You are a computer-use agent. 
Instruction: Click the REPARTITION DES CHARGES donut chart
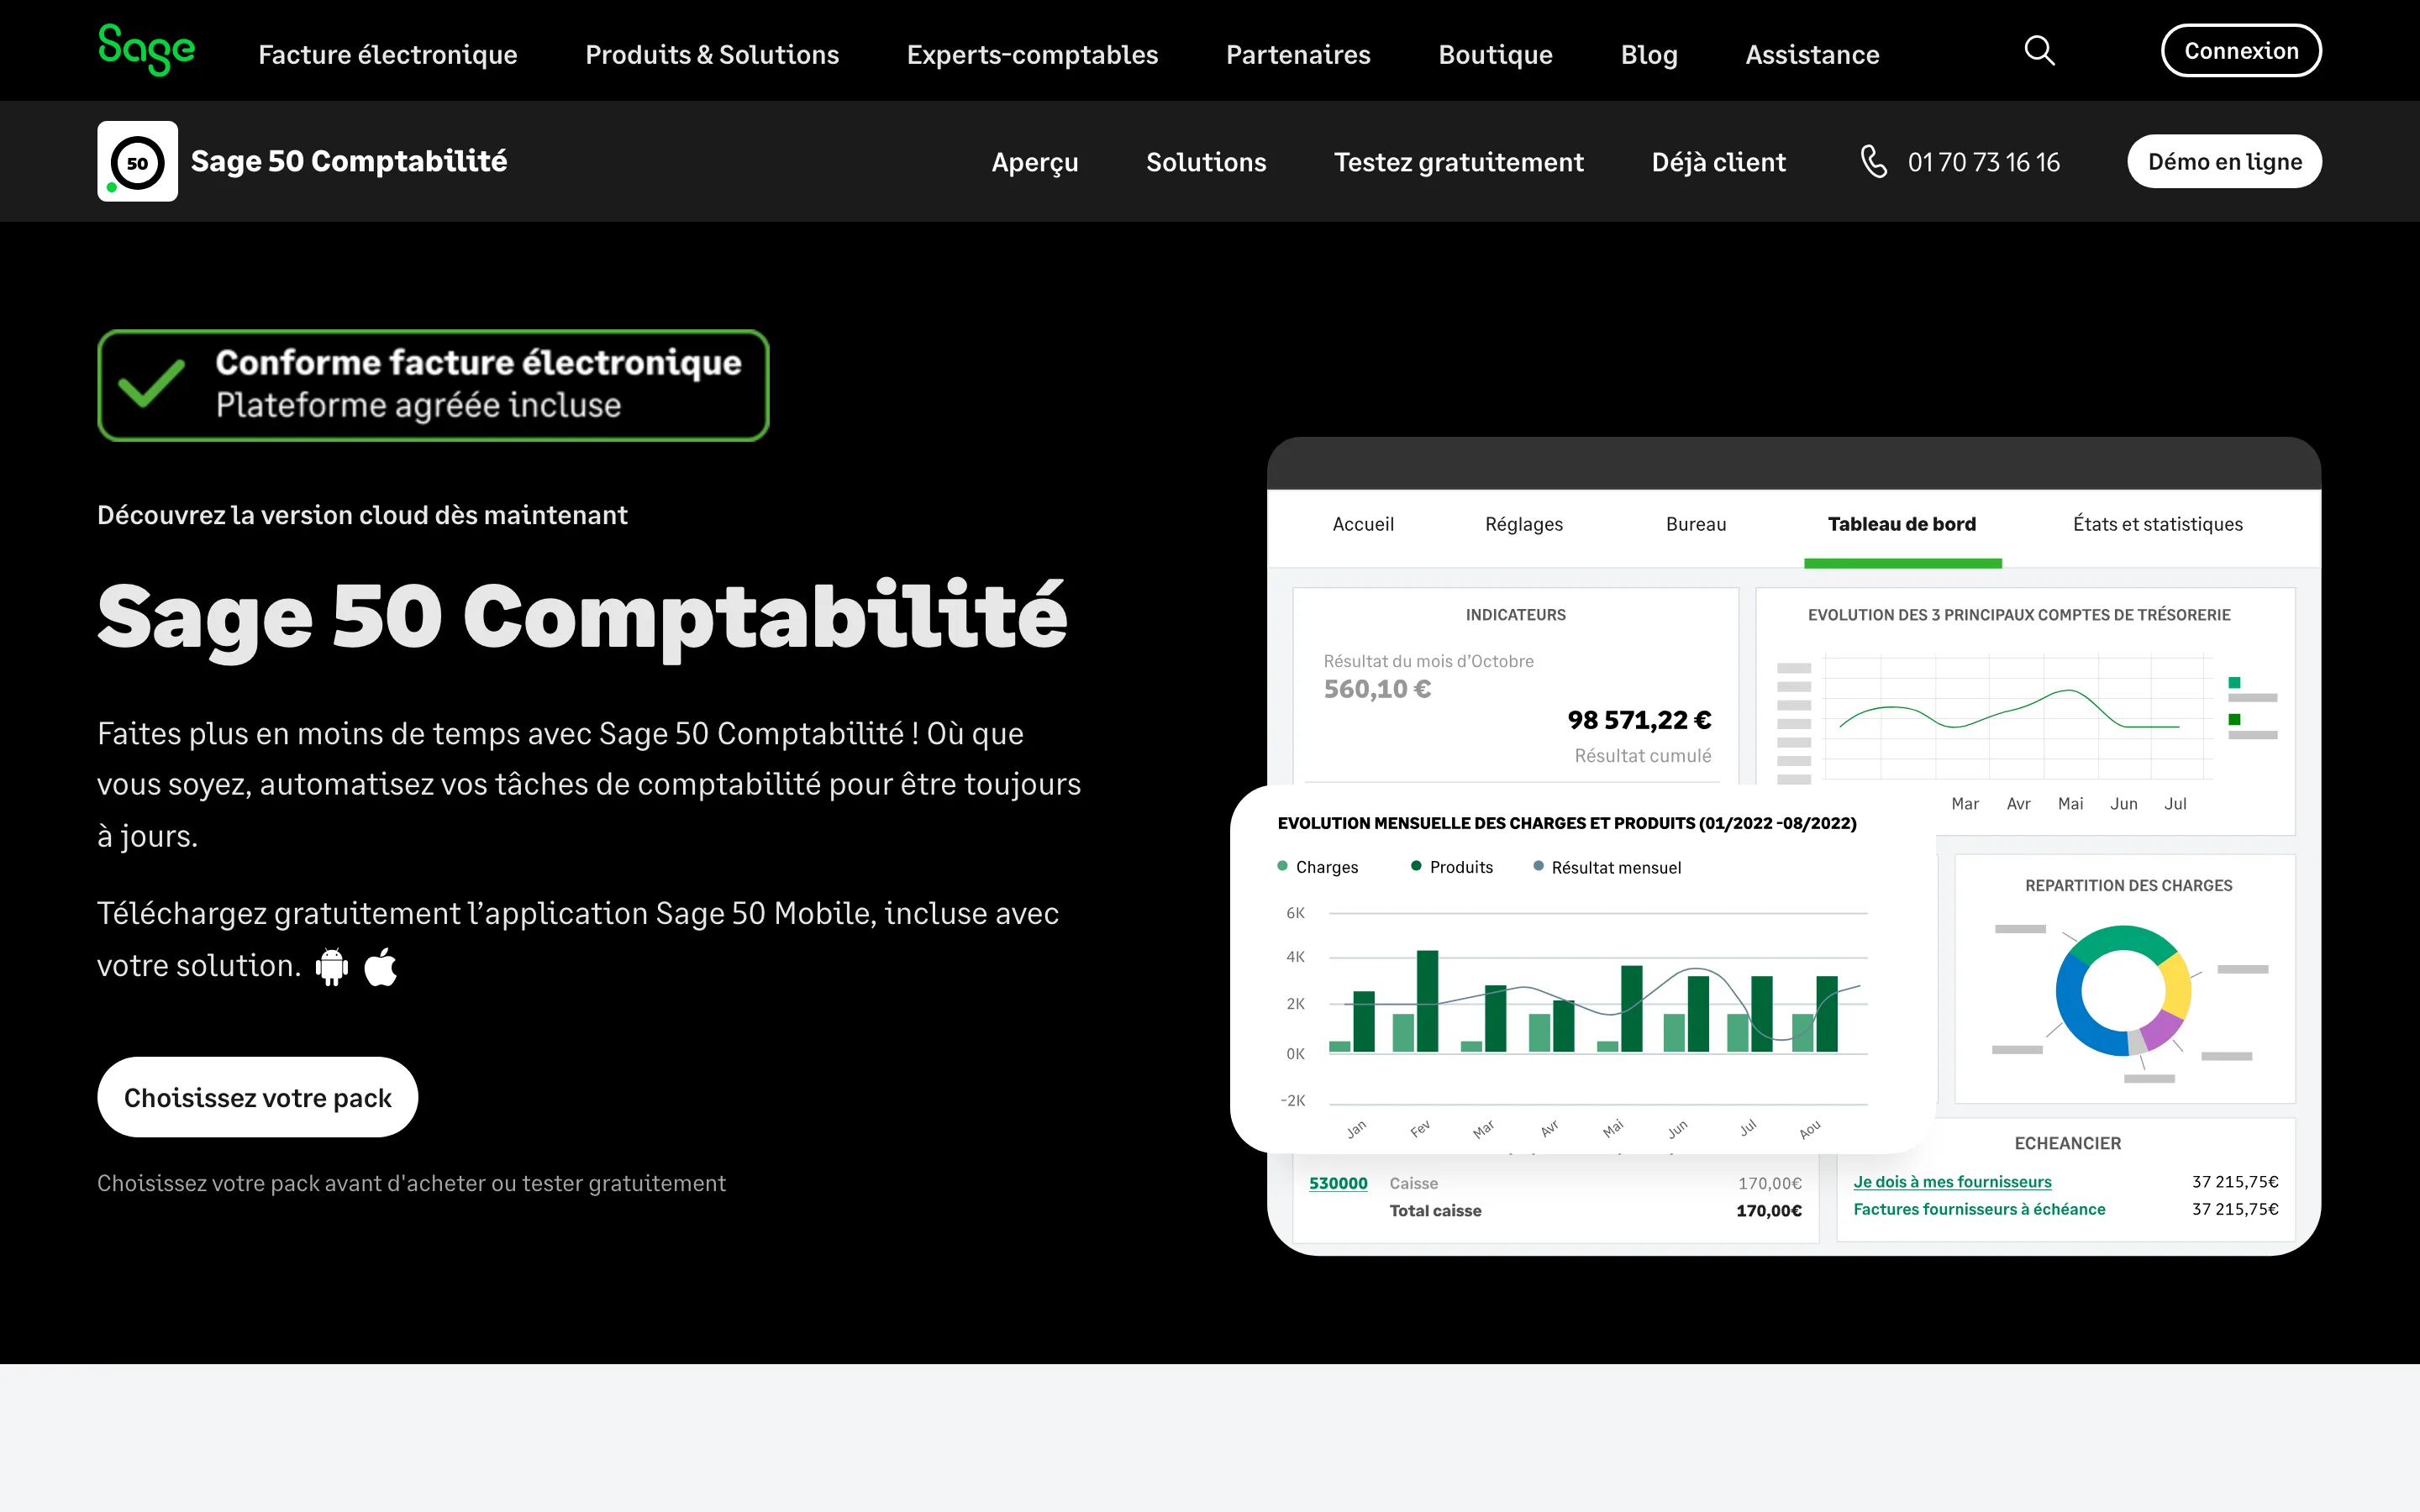pyautogui.click(x=2123, y=991)
